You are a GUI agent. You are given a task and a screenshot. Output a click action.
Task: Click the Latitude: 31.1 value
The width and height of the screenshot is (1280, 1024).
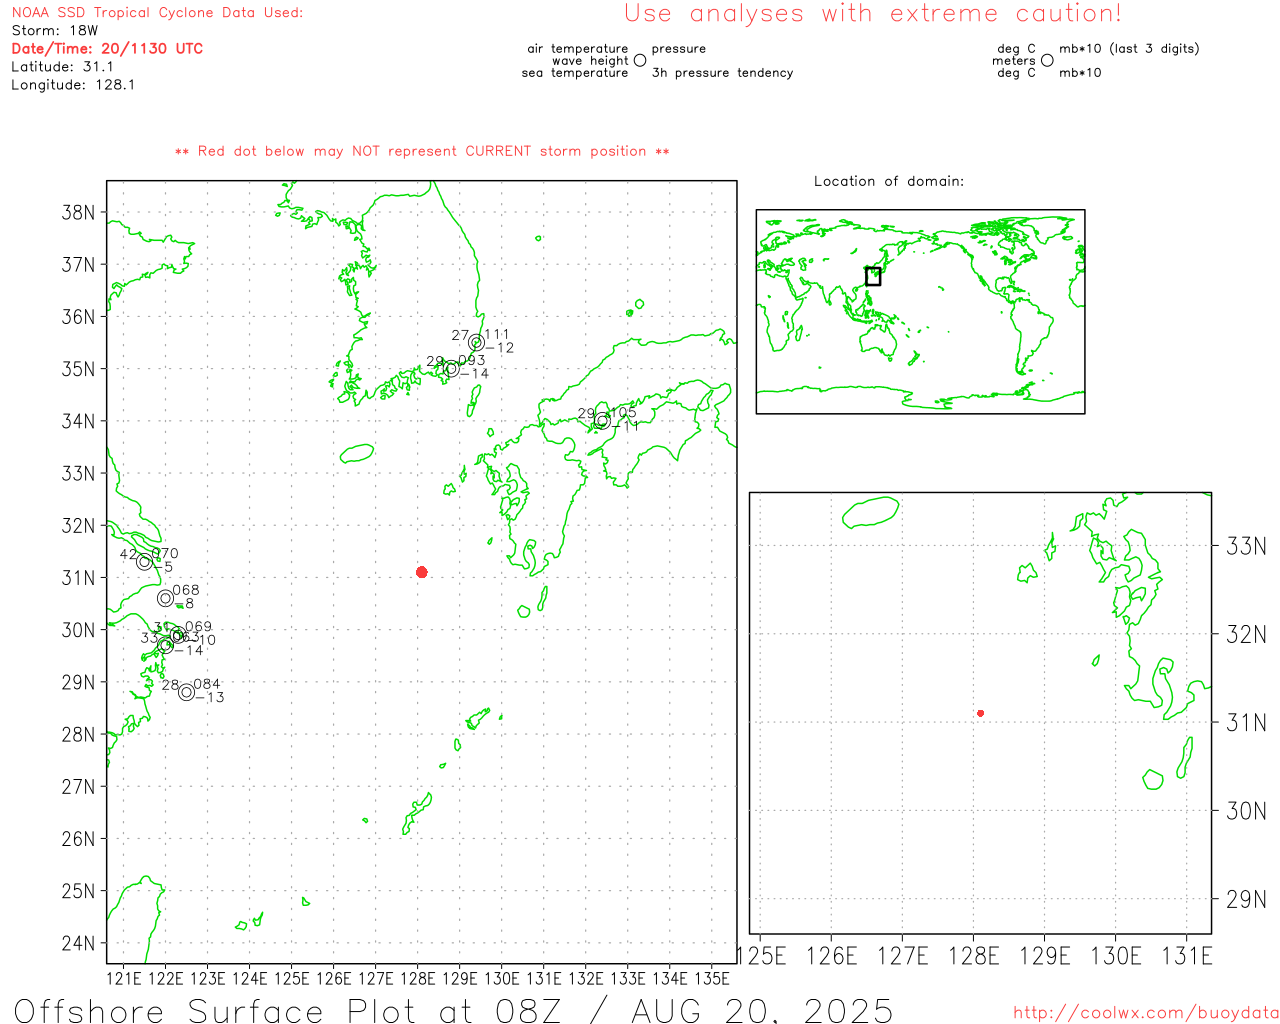point(62,67)
